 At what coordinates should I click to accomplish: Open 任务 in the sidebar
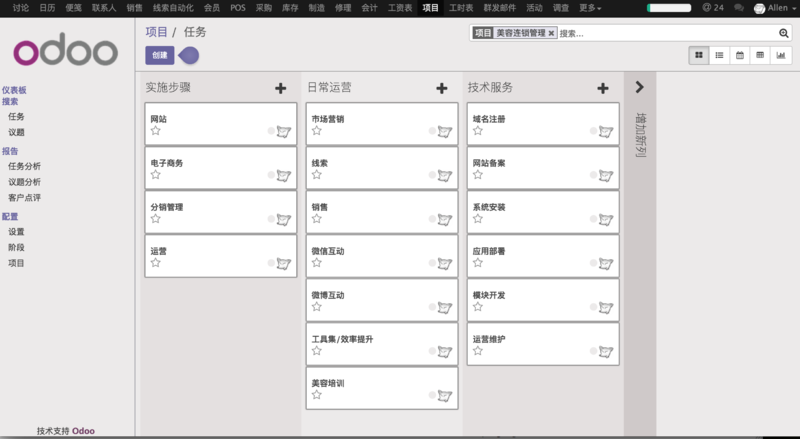(16, 116)
